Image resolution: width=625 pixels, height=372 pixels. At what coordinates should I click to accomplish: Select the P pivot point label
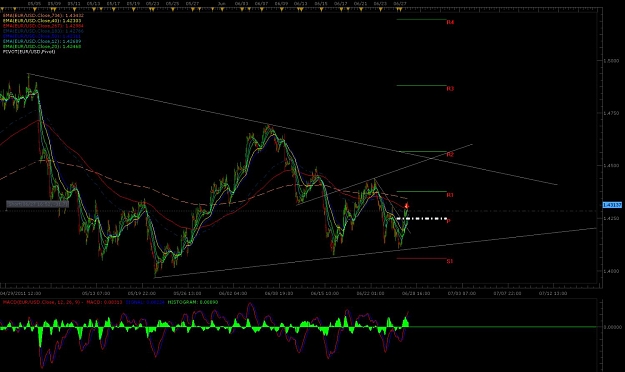[448, 220]
